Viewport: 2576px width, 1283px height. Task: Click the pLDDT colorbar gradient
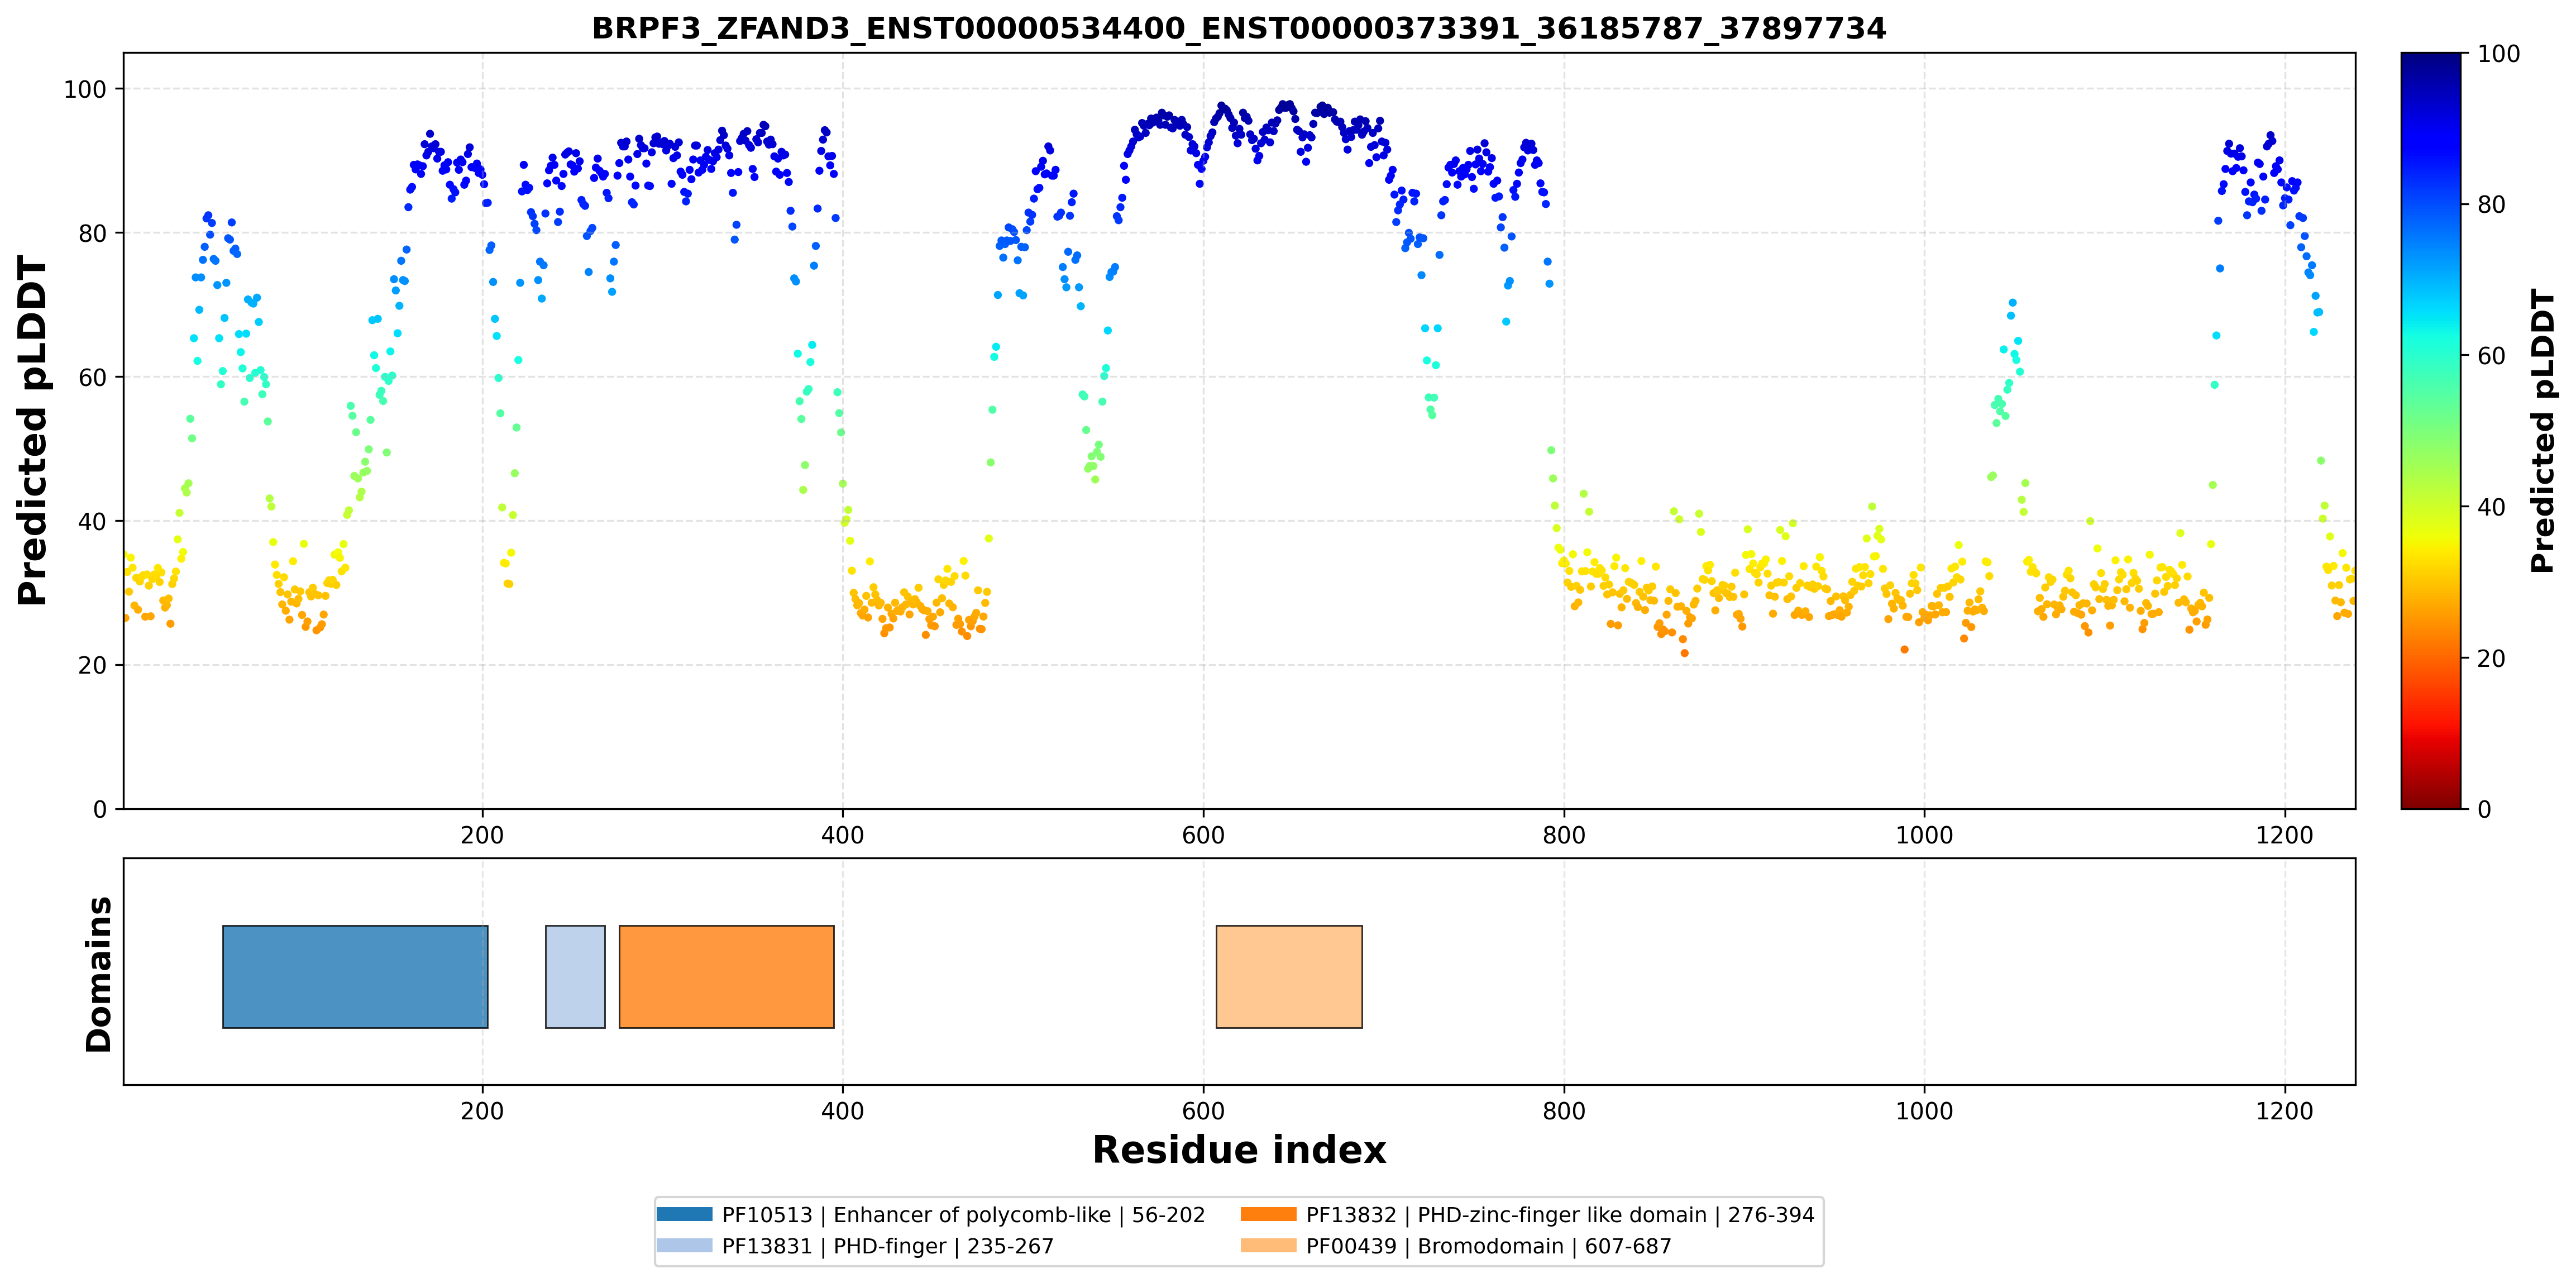click(x=2431, y=430)
